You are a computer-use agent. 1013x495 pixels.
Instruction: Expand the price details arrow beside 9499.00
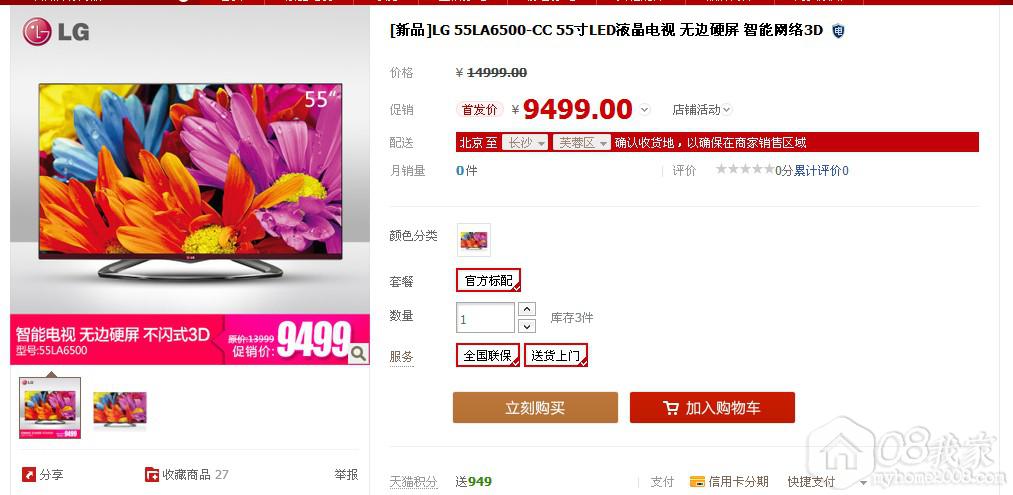point(644,110)
